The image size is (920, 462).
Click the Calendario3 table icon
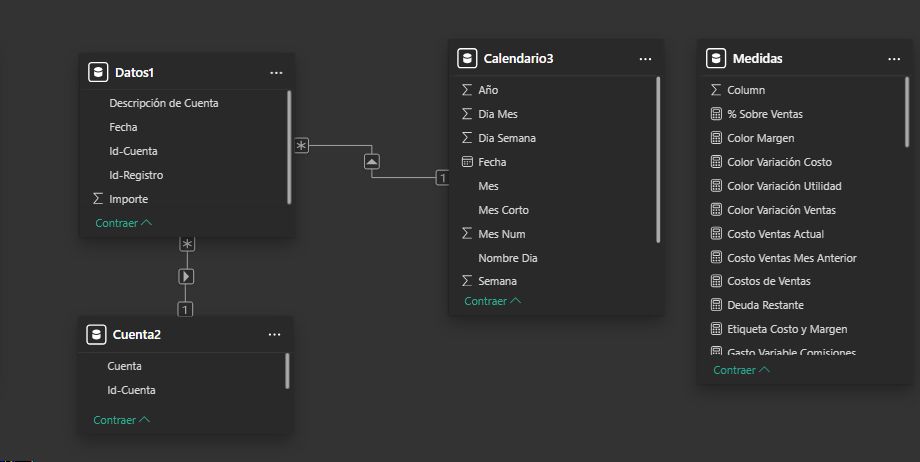coord(466,59)
